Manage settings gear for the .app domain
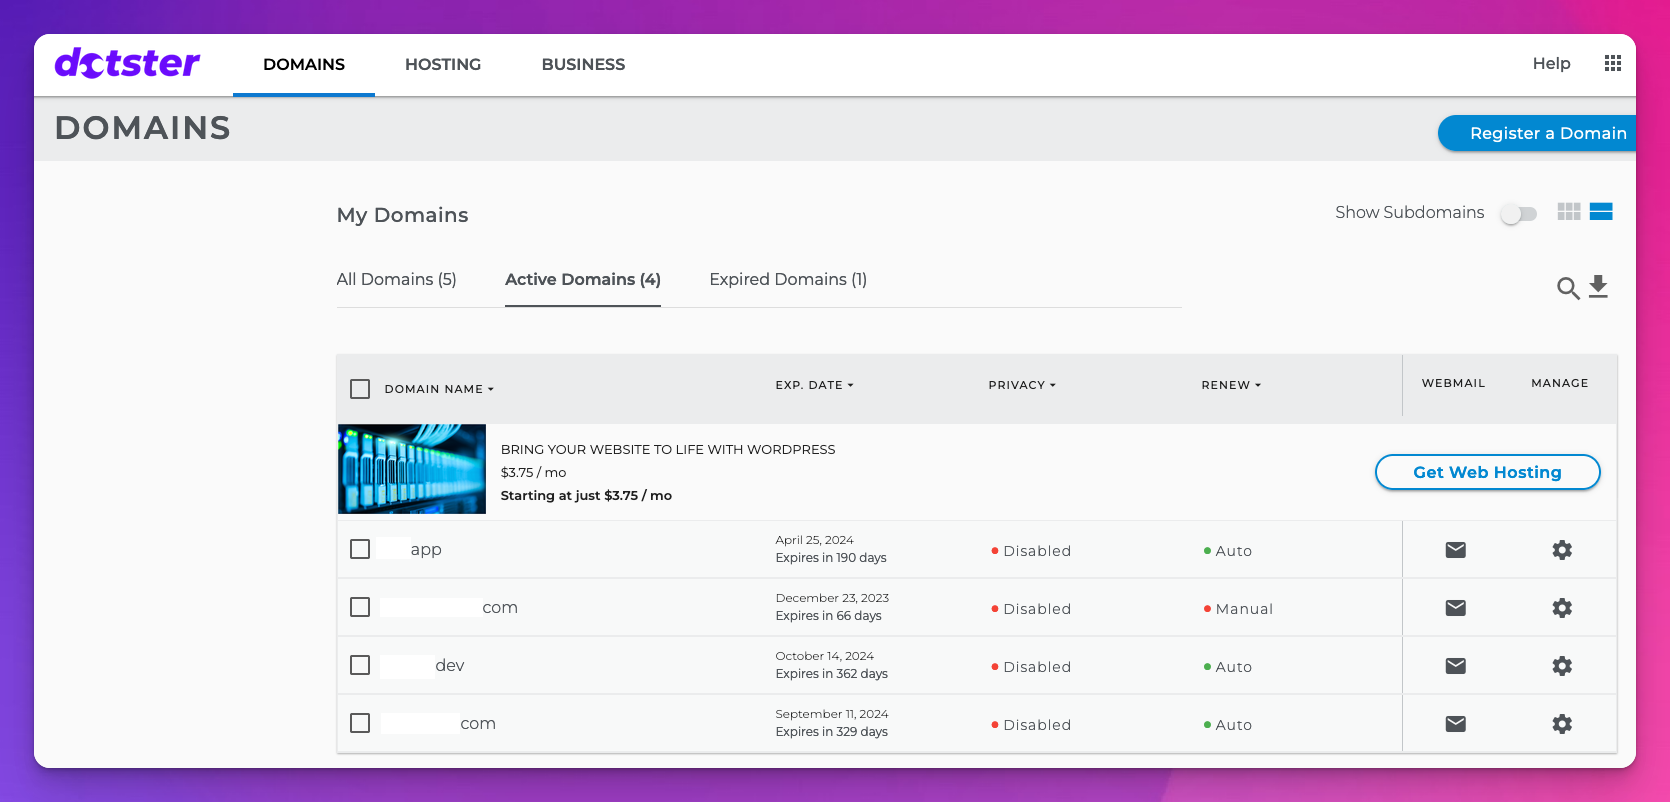This screenshot has width=1670, height=802. [x=1562, y=550]
